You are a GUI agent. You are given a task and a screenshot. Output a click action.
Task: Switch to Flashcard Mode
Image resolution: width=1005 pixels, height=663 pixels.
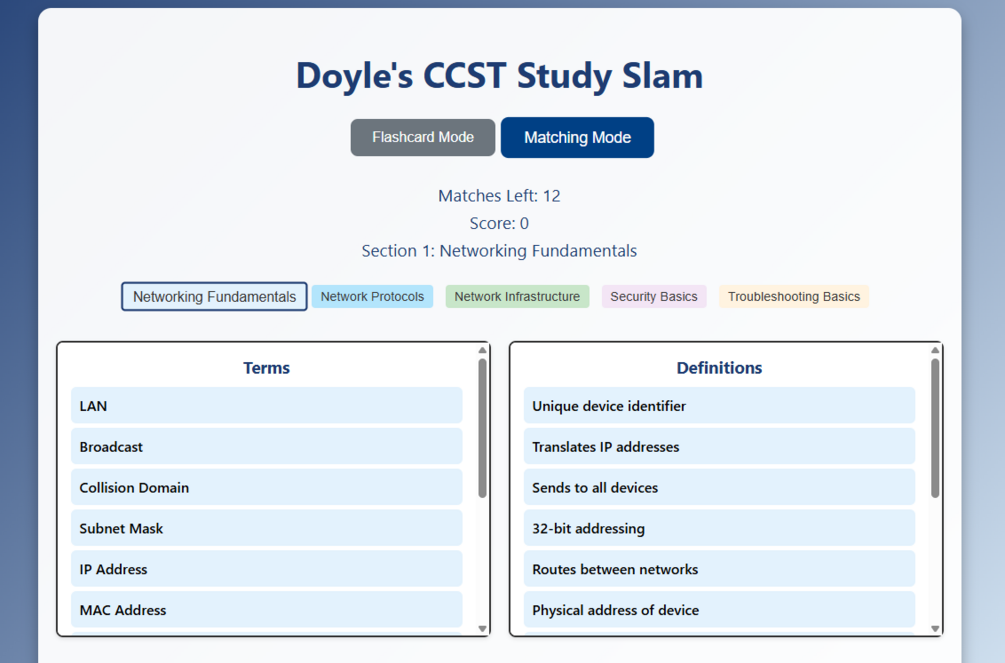[x=422, y=137]
